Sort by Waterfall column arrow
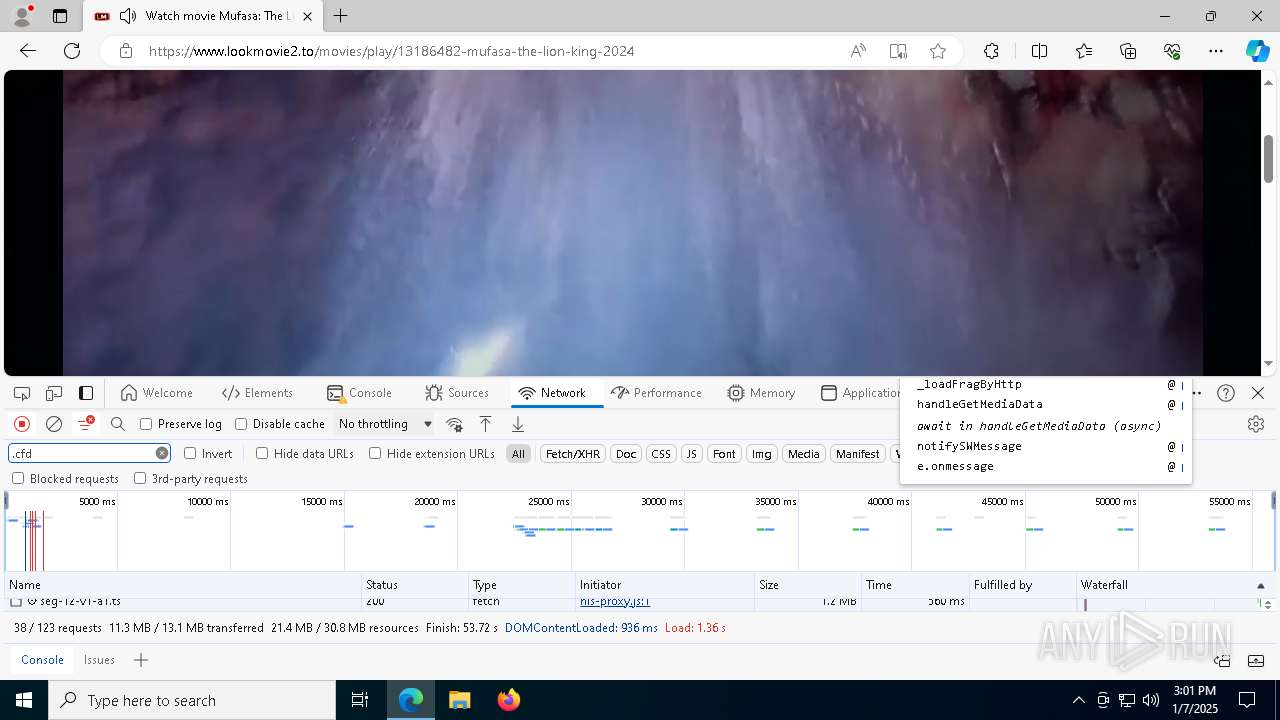Screen dimensions: 1280x720 click(x=1260, y=585)
